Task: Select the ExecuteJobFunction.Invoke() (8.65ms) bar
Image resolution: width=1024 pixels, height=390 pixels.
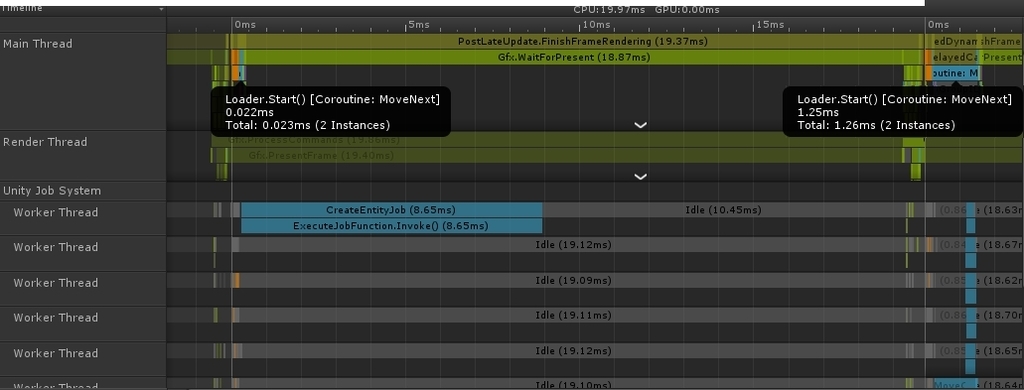Action: click(391, 226)
